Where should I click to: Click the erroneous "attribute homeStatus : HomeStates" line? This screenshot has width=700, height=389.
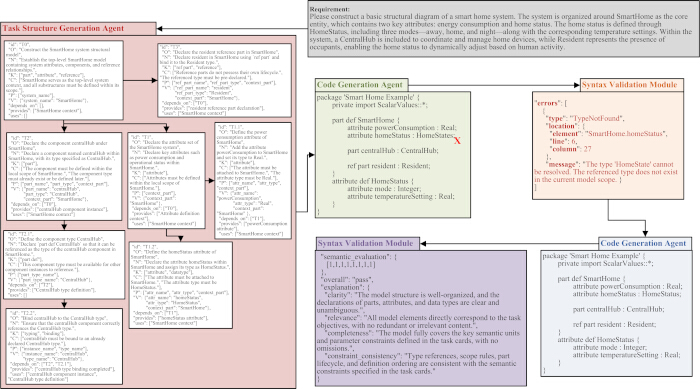pos(401,135)
